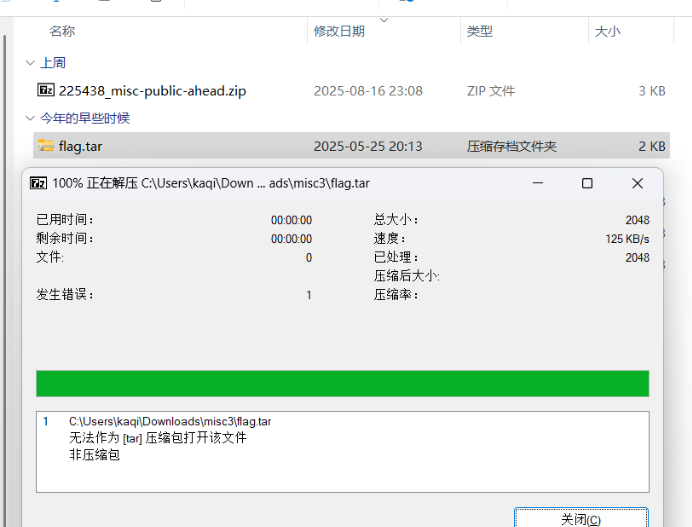Select the flag.tar file name

[x=80, y=146]
